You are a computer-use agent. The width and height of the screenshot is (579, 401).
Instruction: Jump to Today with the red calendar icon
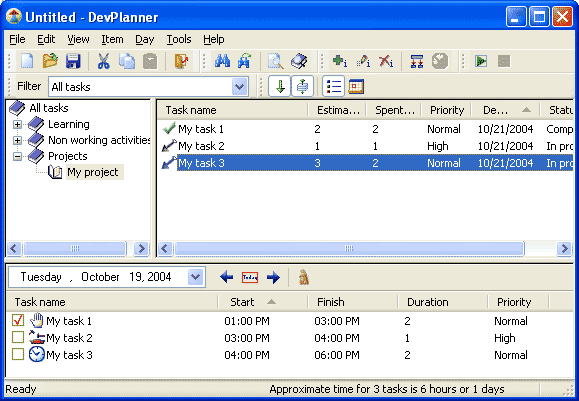pyautogui.click(x=250, y=277)
